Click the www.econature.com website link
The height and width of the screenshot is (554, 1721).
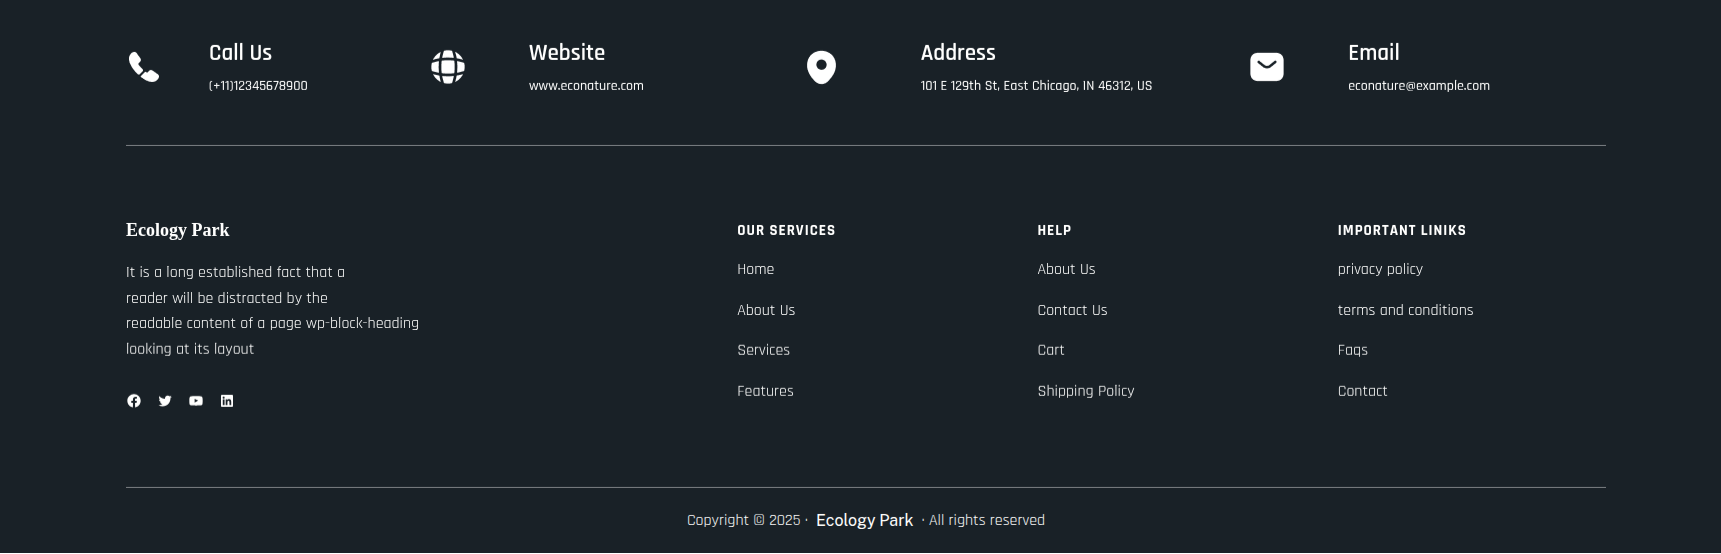coord(586,86)
